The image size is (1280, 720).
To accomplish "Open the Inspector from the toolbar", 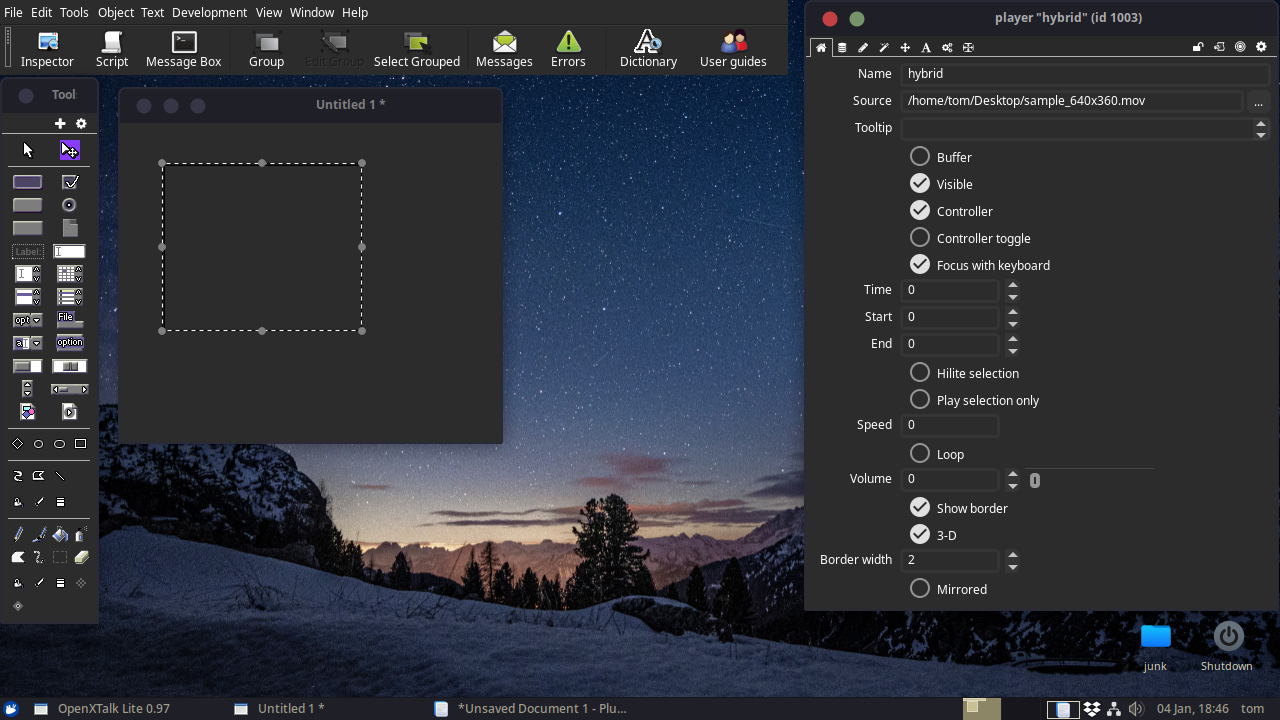I will [x=47, y=48].
